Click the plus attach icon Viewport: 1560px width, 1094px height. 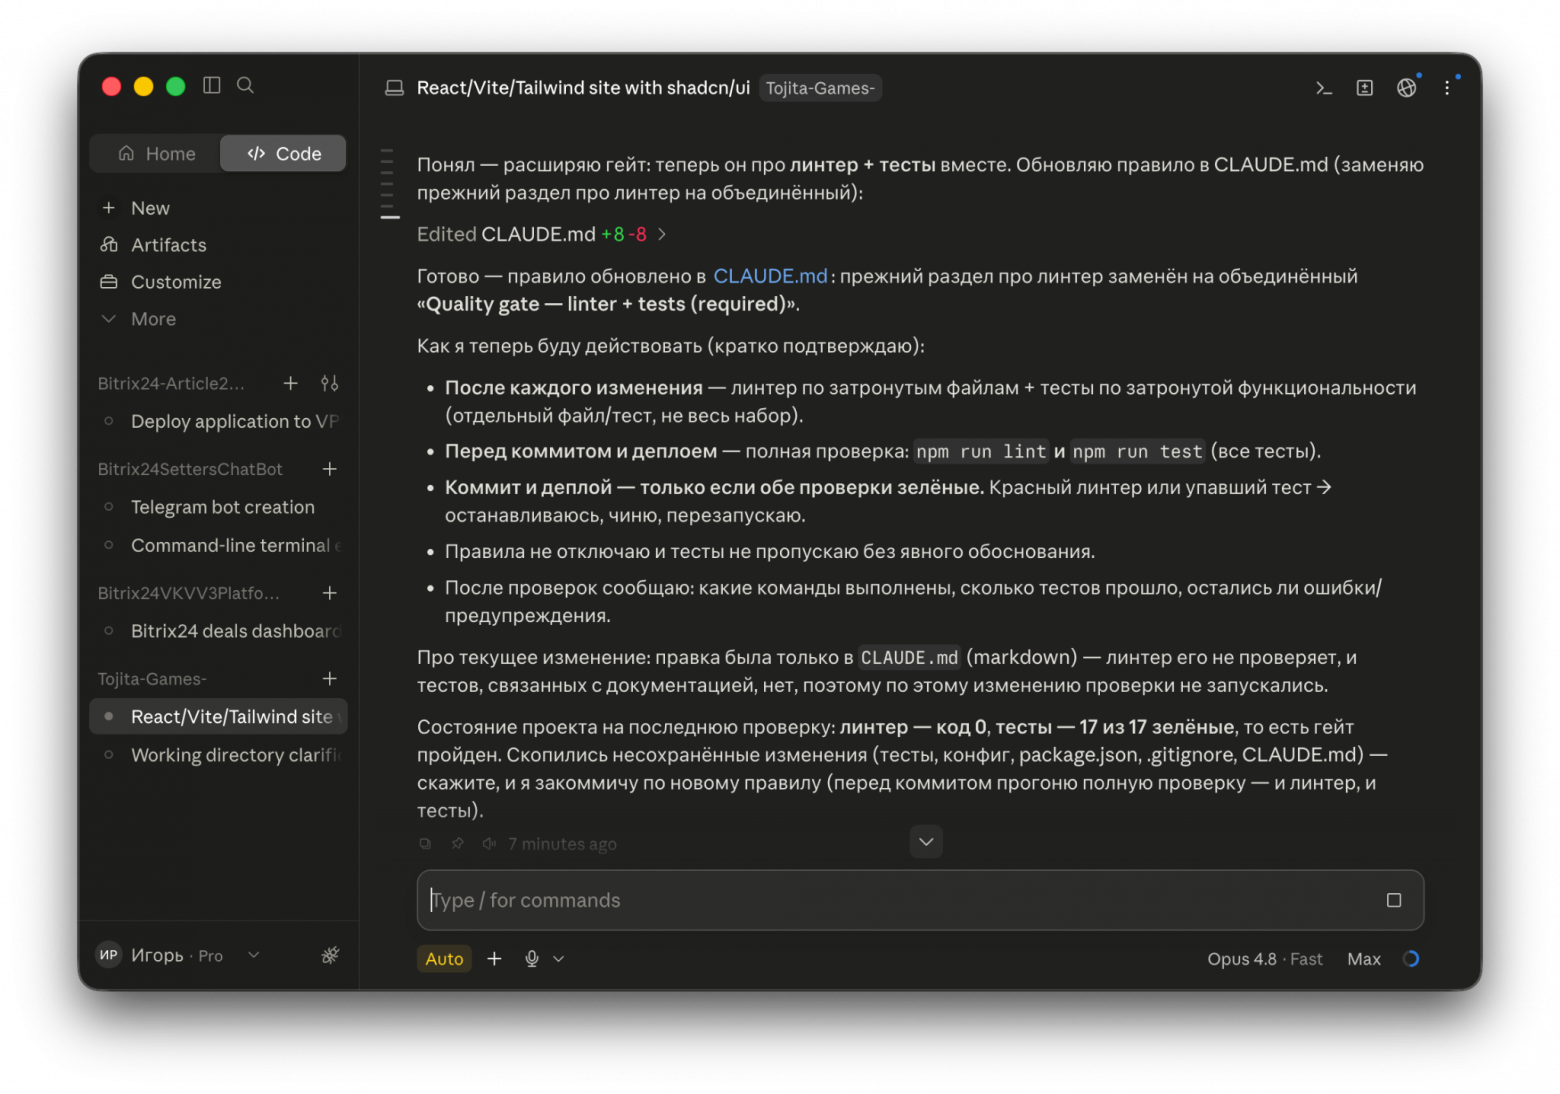[x=494, y=958]
